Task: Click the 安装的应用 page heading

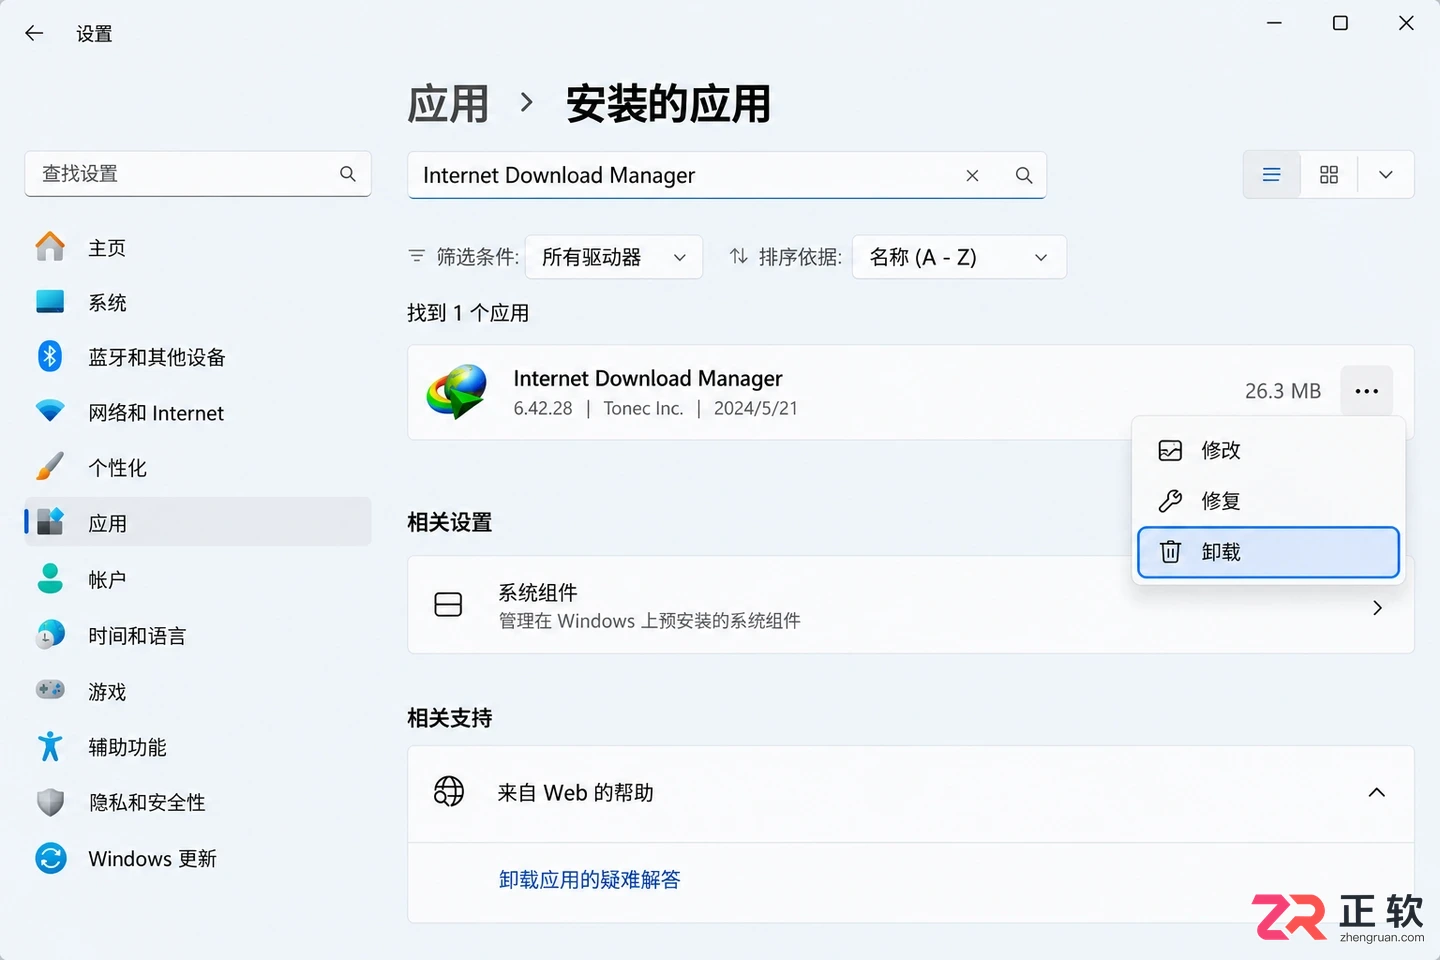Action: (668, 104)
